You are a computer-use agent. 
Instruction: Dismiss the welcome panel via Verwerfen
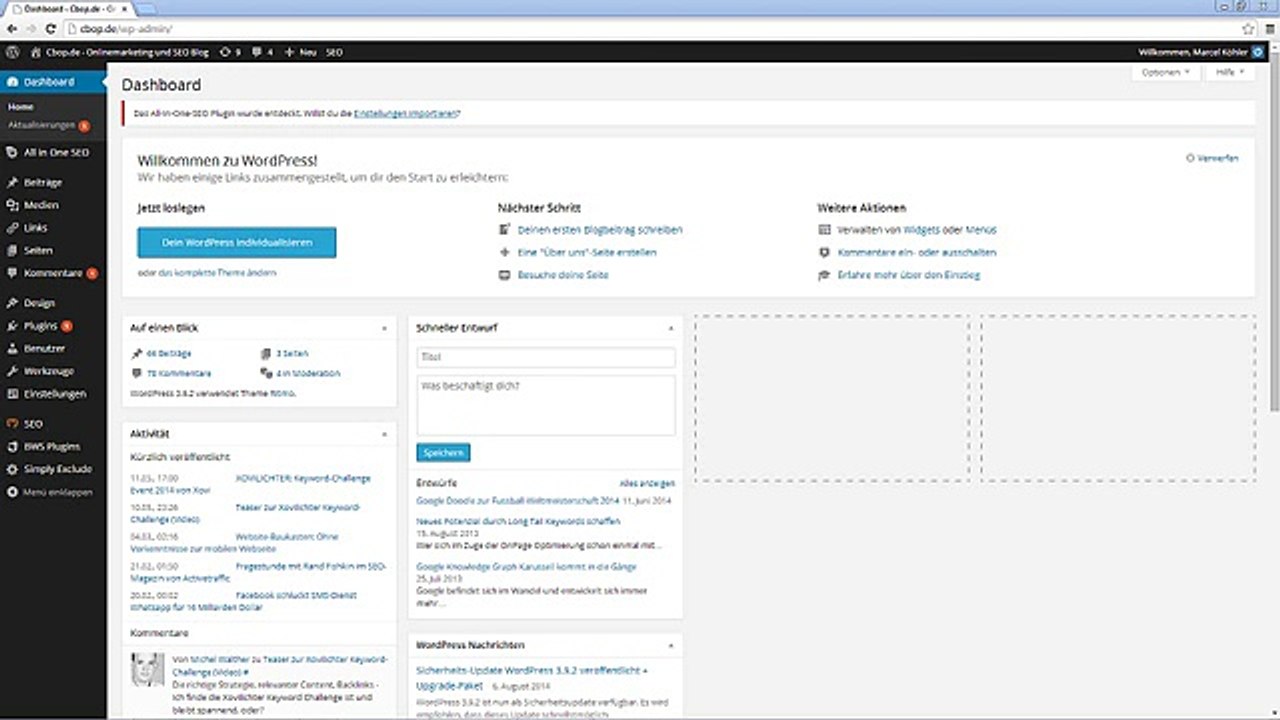pos(1212,158)
